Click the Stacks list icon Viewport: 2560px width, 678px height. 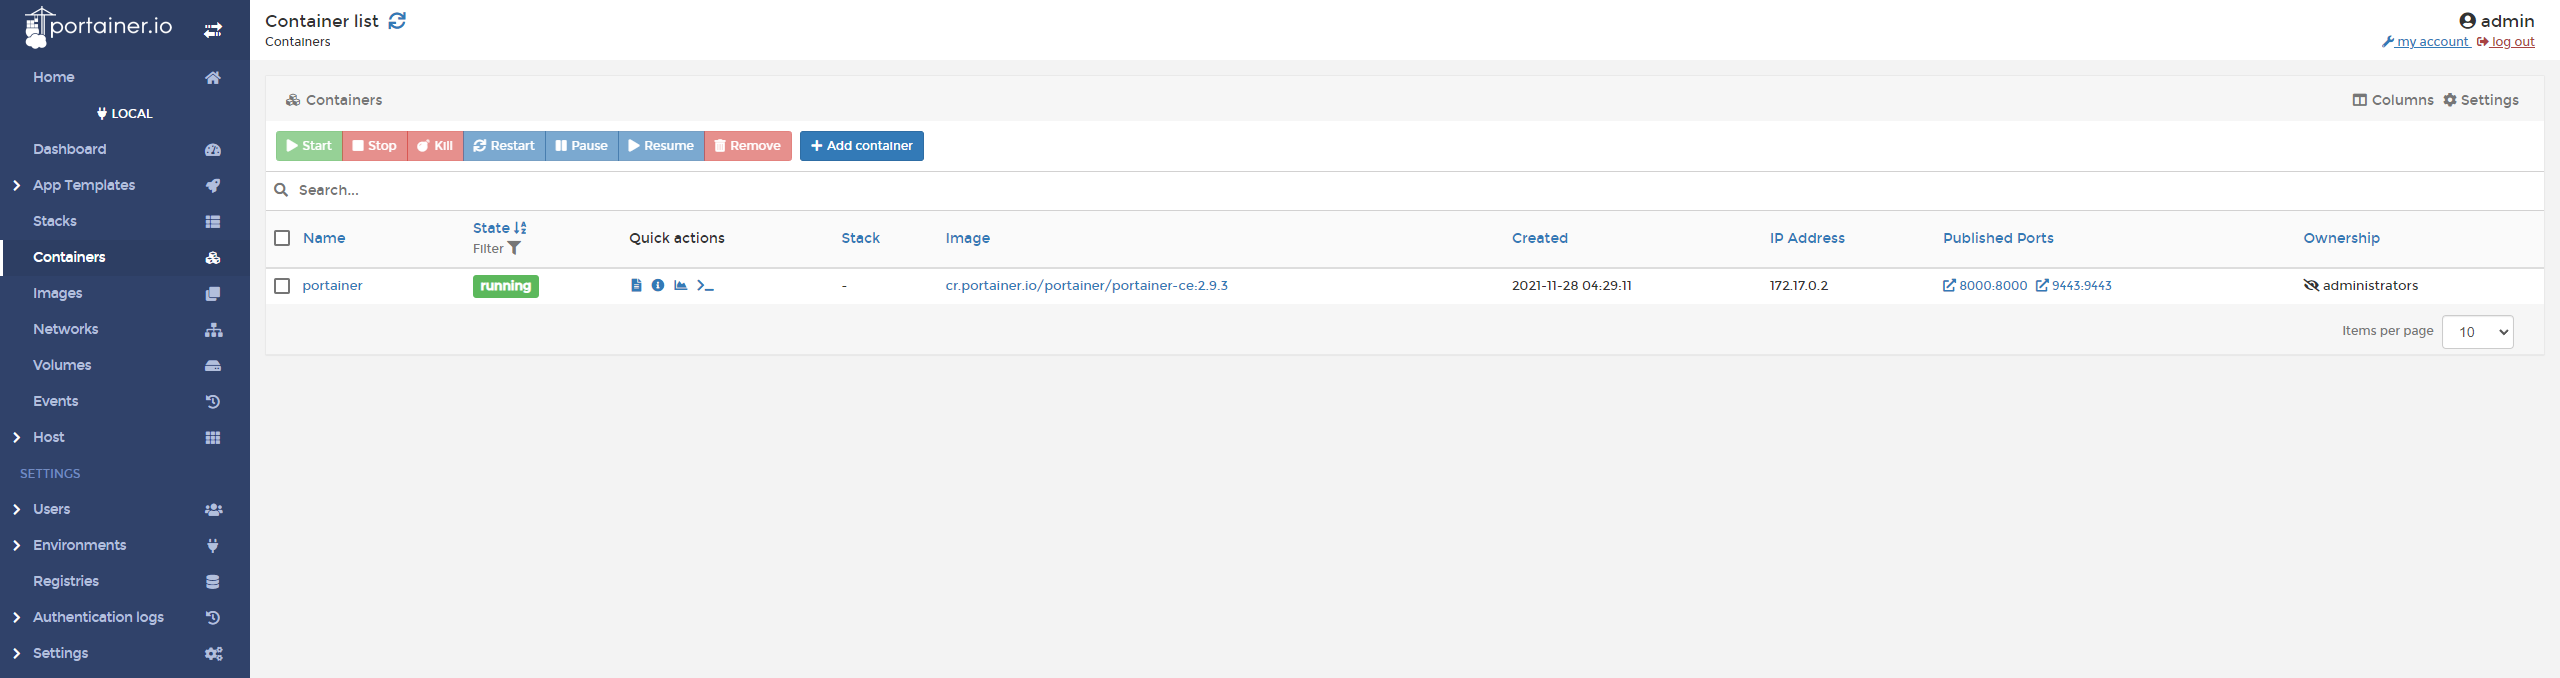point(213,222)
